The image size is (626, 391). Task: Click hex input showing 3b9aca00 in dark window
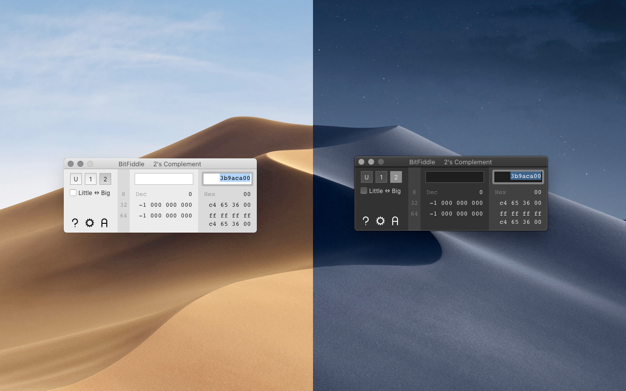518,177
